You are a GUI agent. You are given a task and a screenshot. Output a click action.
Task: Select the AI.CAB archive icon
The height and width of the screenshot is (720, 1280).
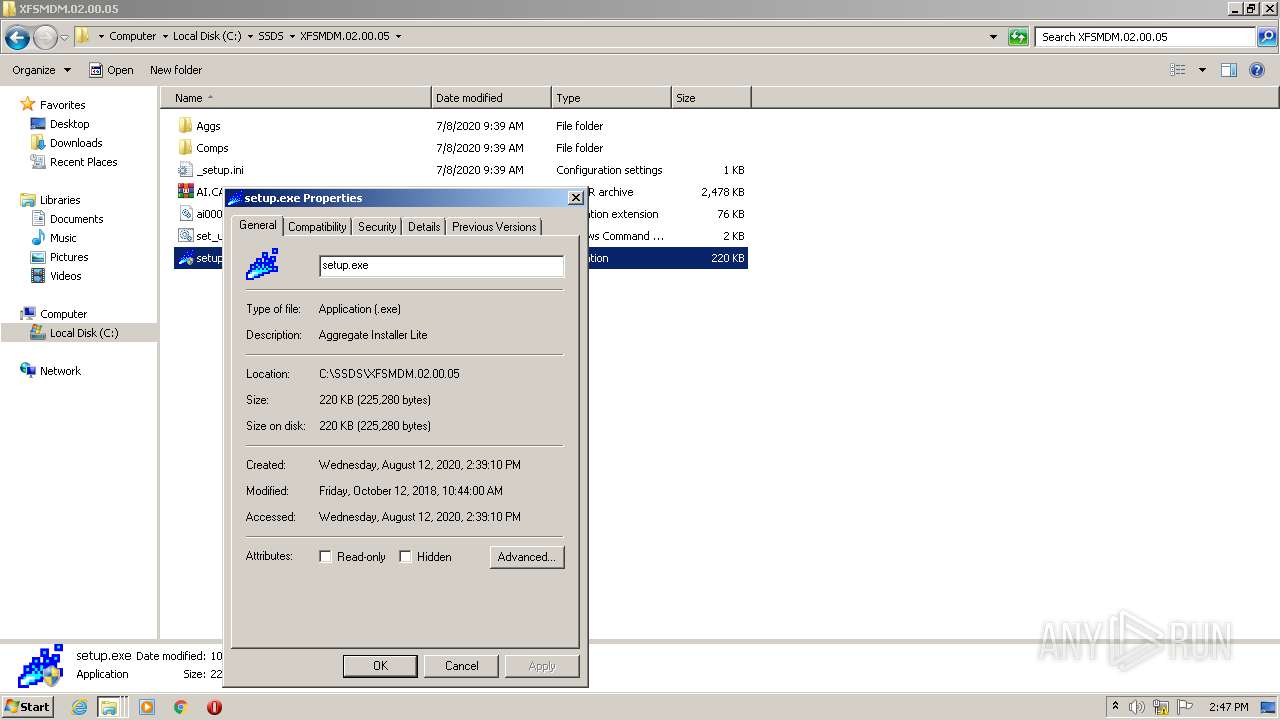tap(185, 192)
